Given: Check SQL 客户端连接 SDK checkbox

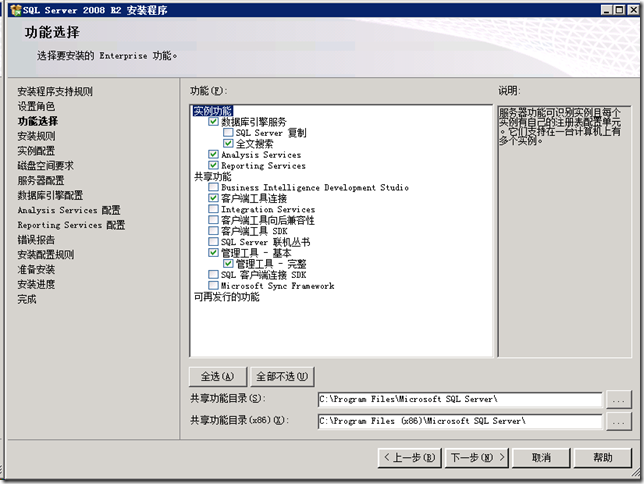Looking at the screenshot, I should [213, 274].
